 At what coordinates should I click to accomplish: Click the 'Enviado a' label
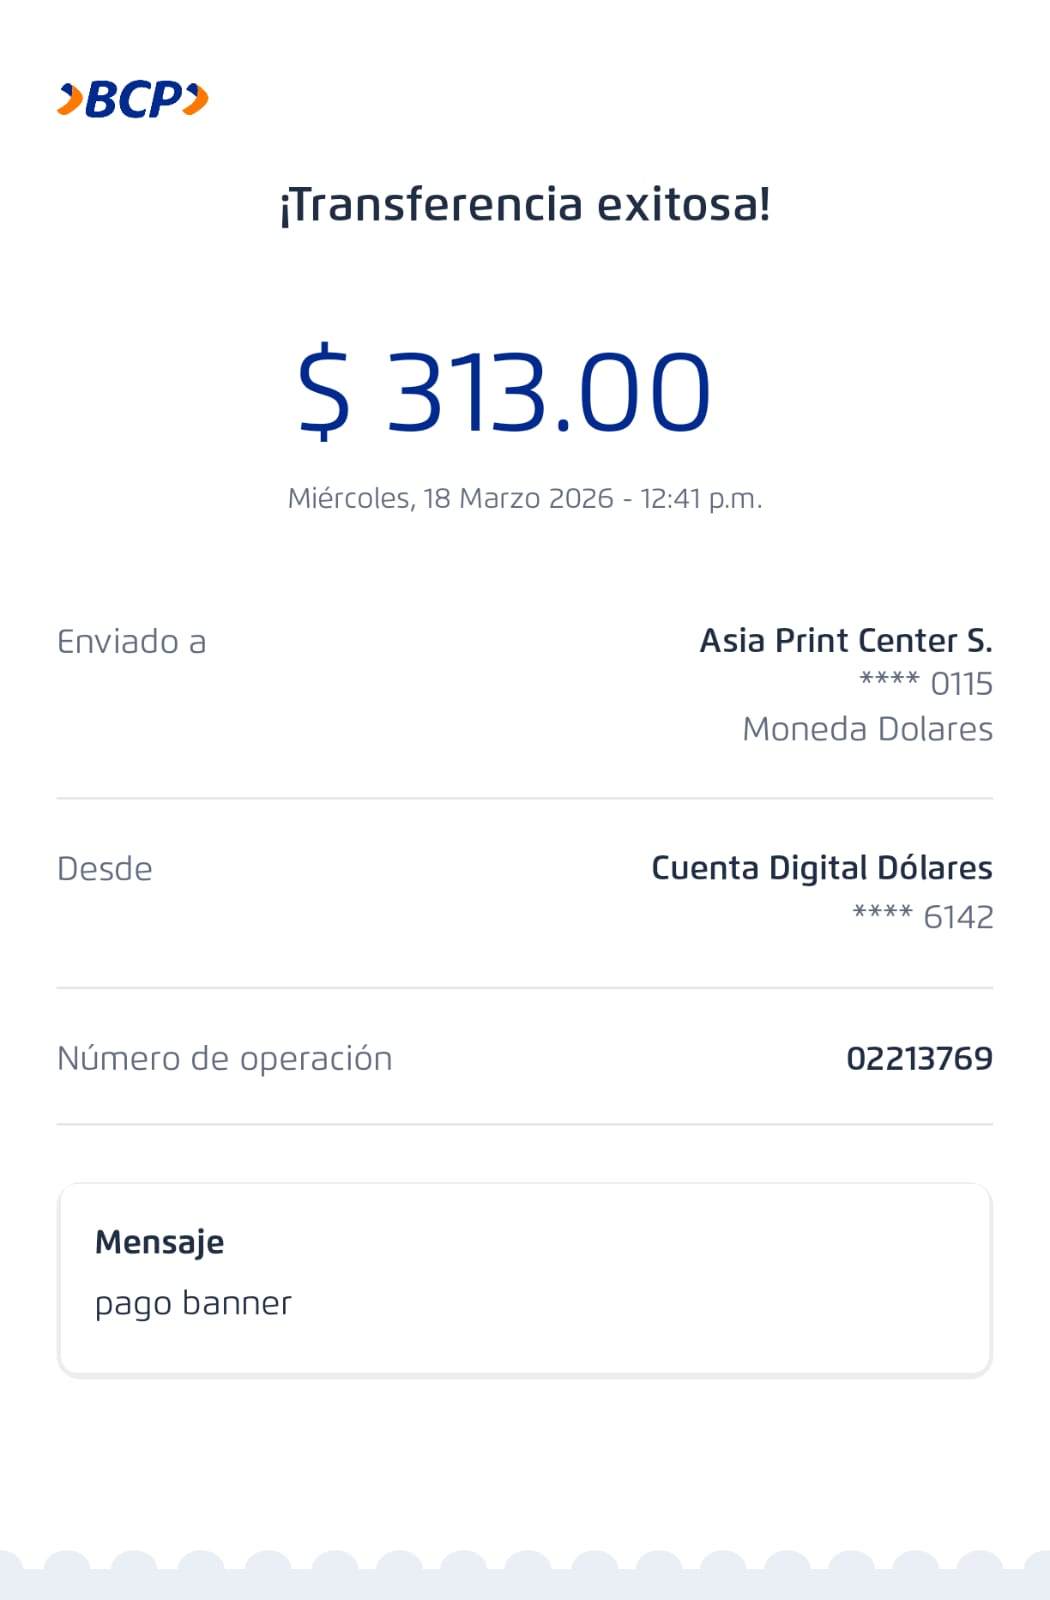tap(131, 642)
